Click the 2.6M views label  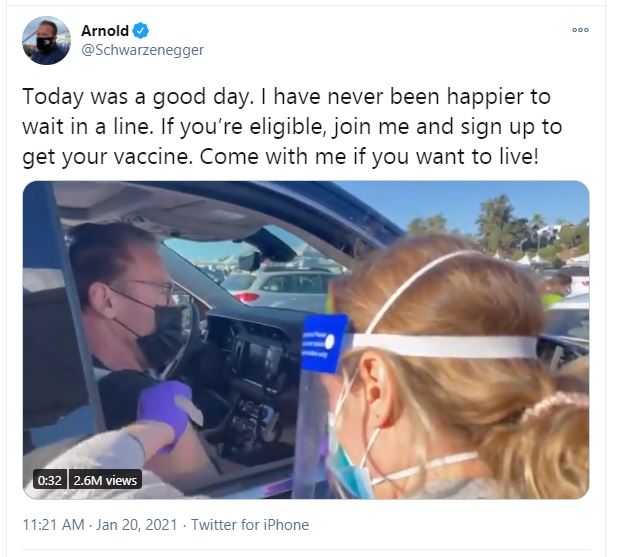[x=105, y=480]
